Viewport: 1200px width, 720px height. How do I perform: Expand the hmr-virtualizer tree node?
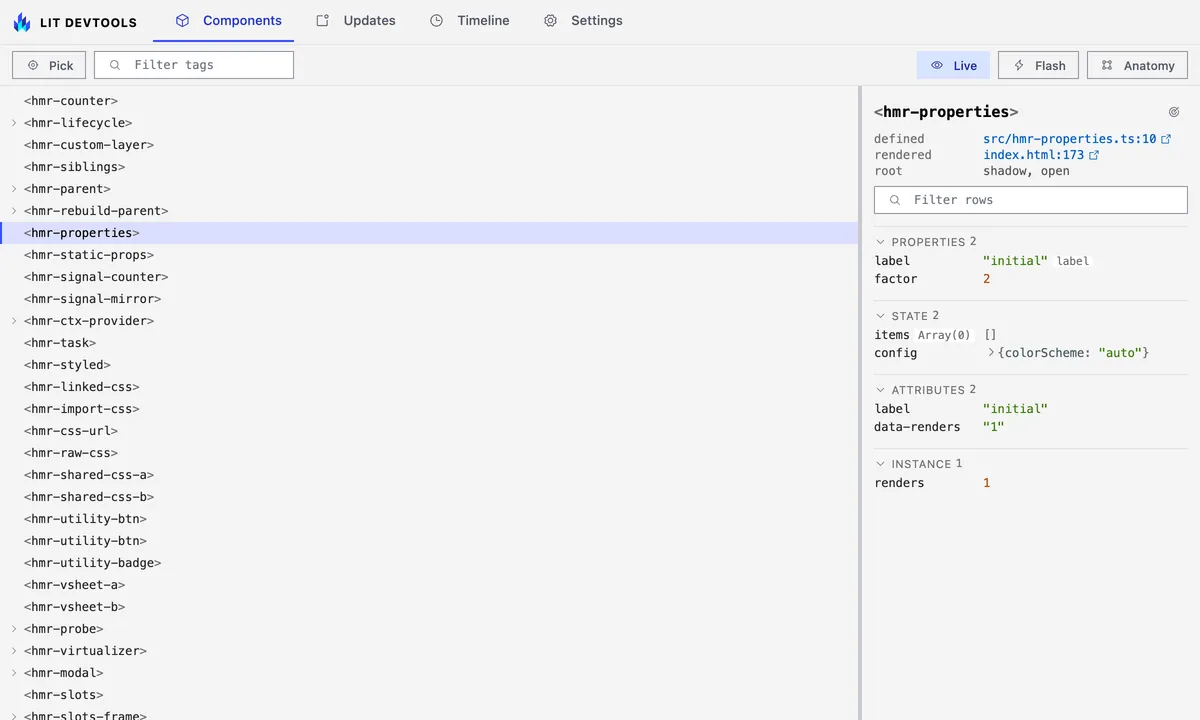(14, 651)
